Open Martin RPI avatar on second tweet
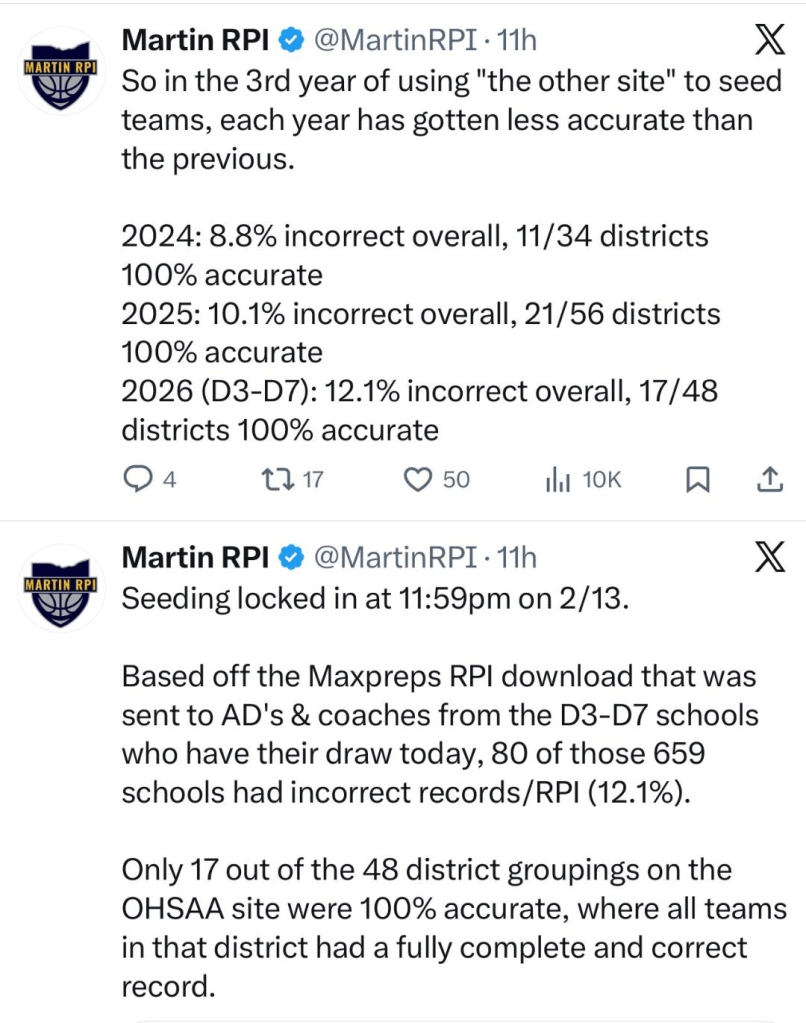Screen dimensions: 806x1023 click(x=62, y=588)
